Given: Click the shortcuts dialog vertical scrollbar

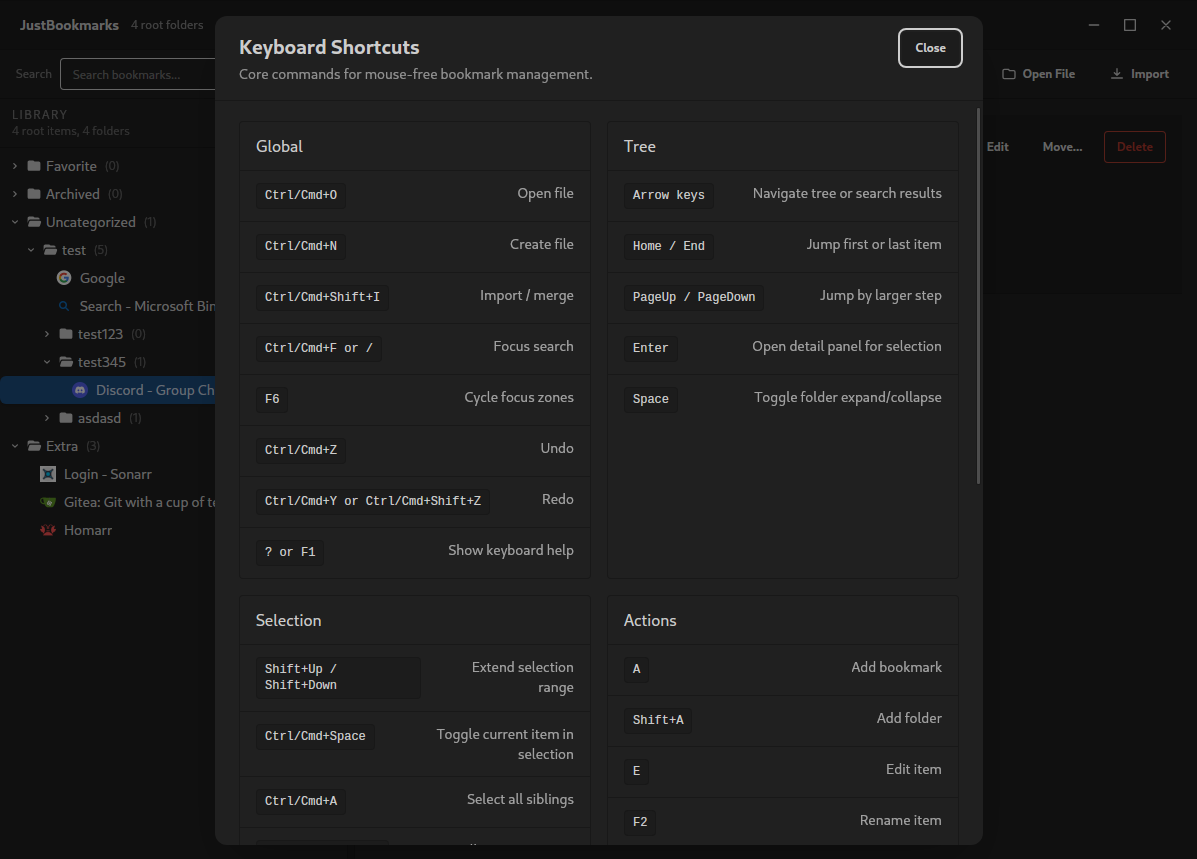Looking at the screenshot, I should point(978,296).
